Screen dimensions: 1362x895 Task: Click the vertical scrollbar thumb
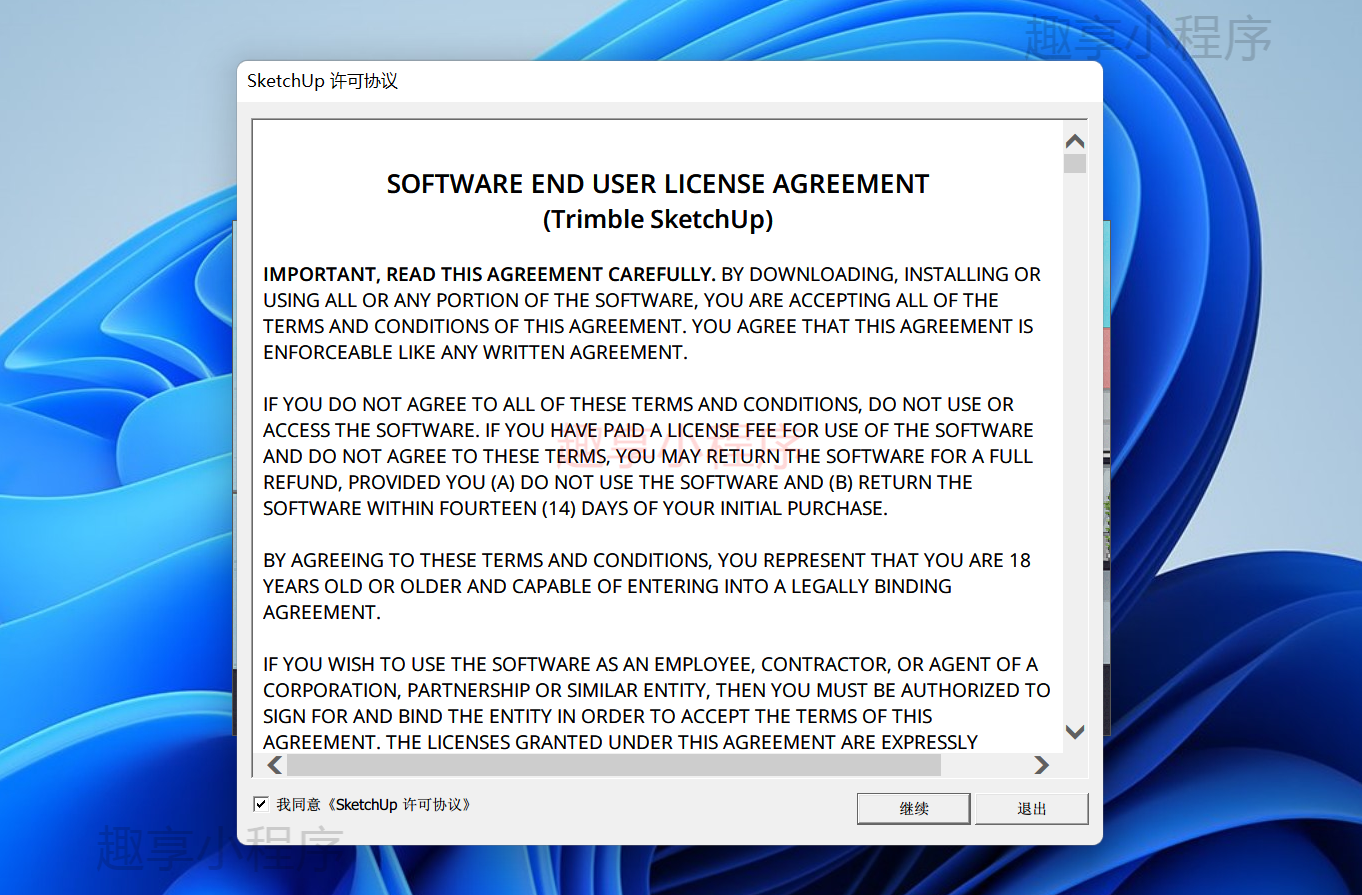tap(1075, 163)
